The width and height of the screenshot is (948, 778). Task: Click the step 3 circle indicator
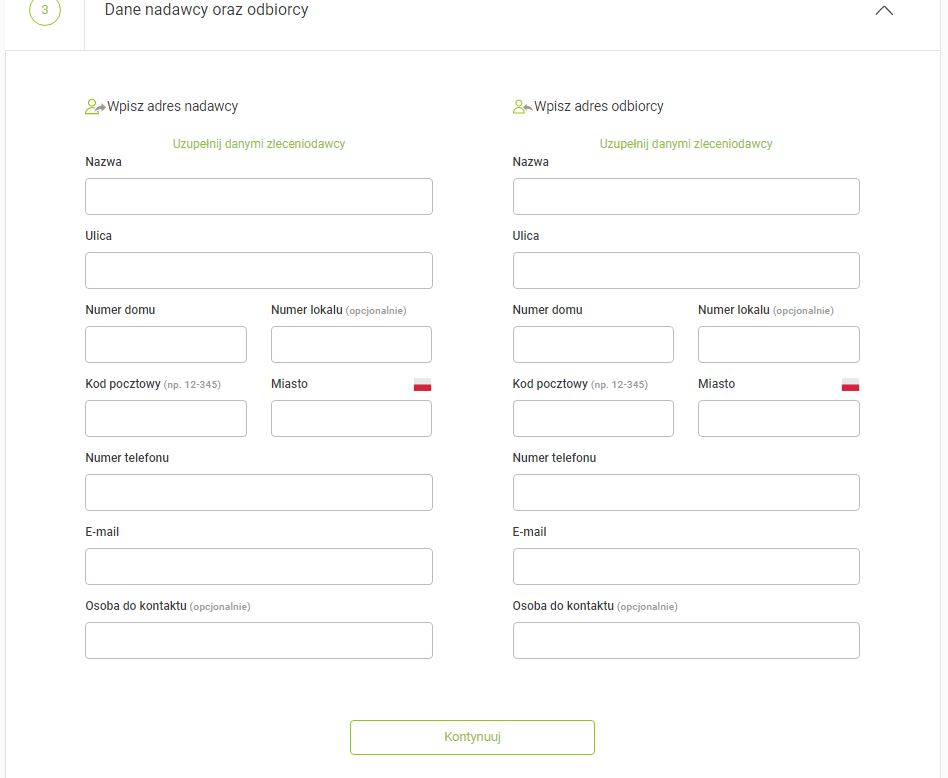pos(44,10)
